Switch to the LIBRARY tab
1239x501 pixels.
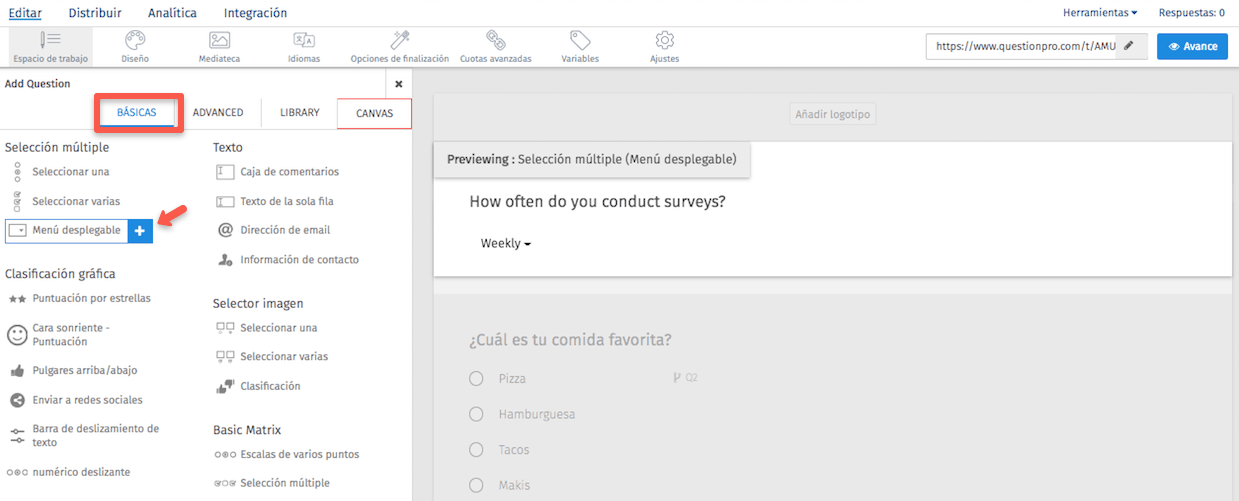299,113
